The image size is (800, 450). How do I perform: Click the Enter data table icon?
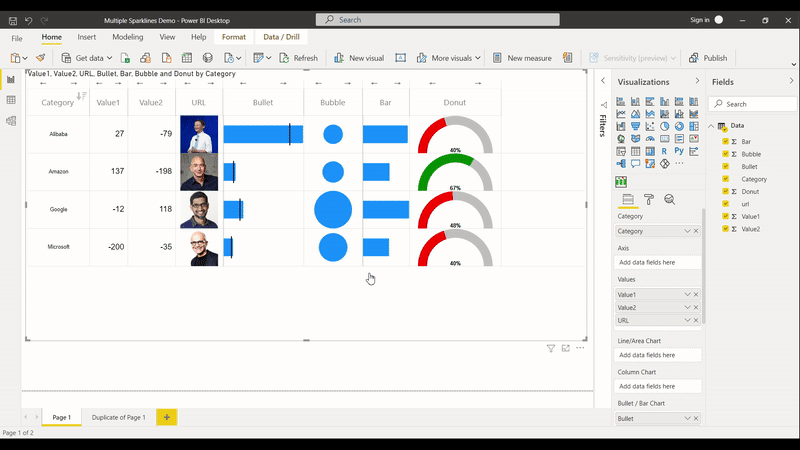click(x=187, y=58)
